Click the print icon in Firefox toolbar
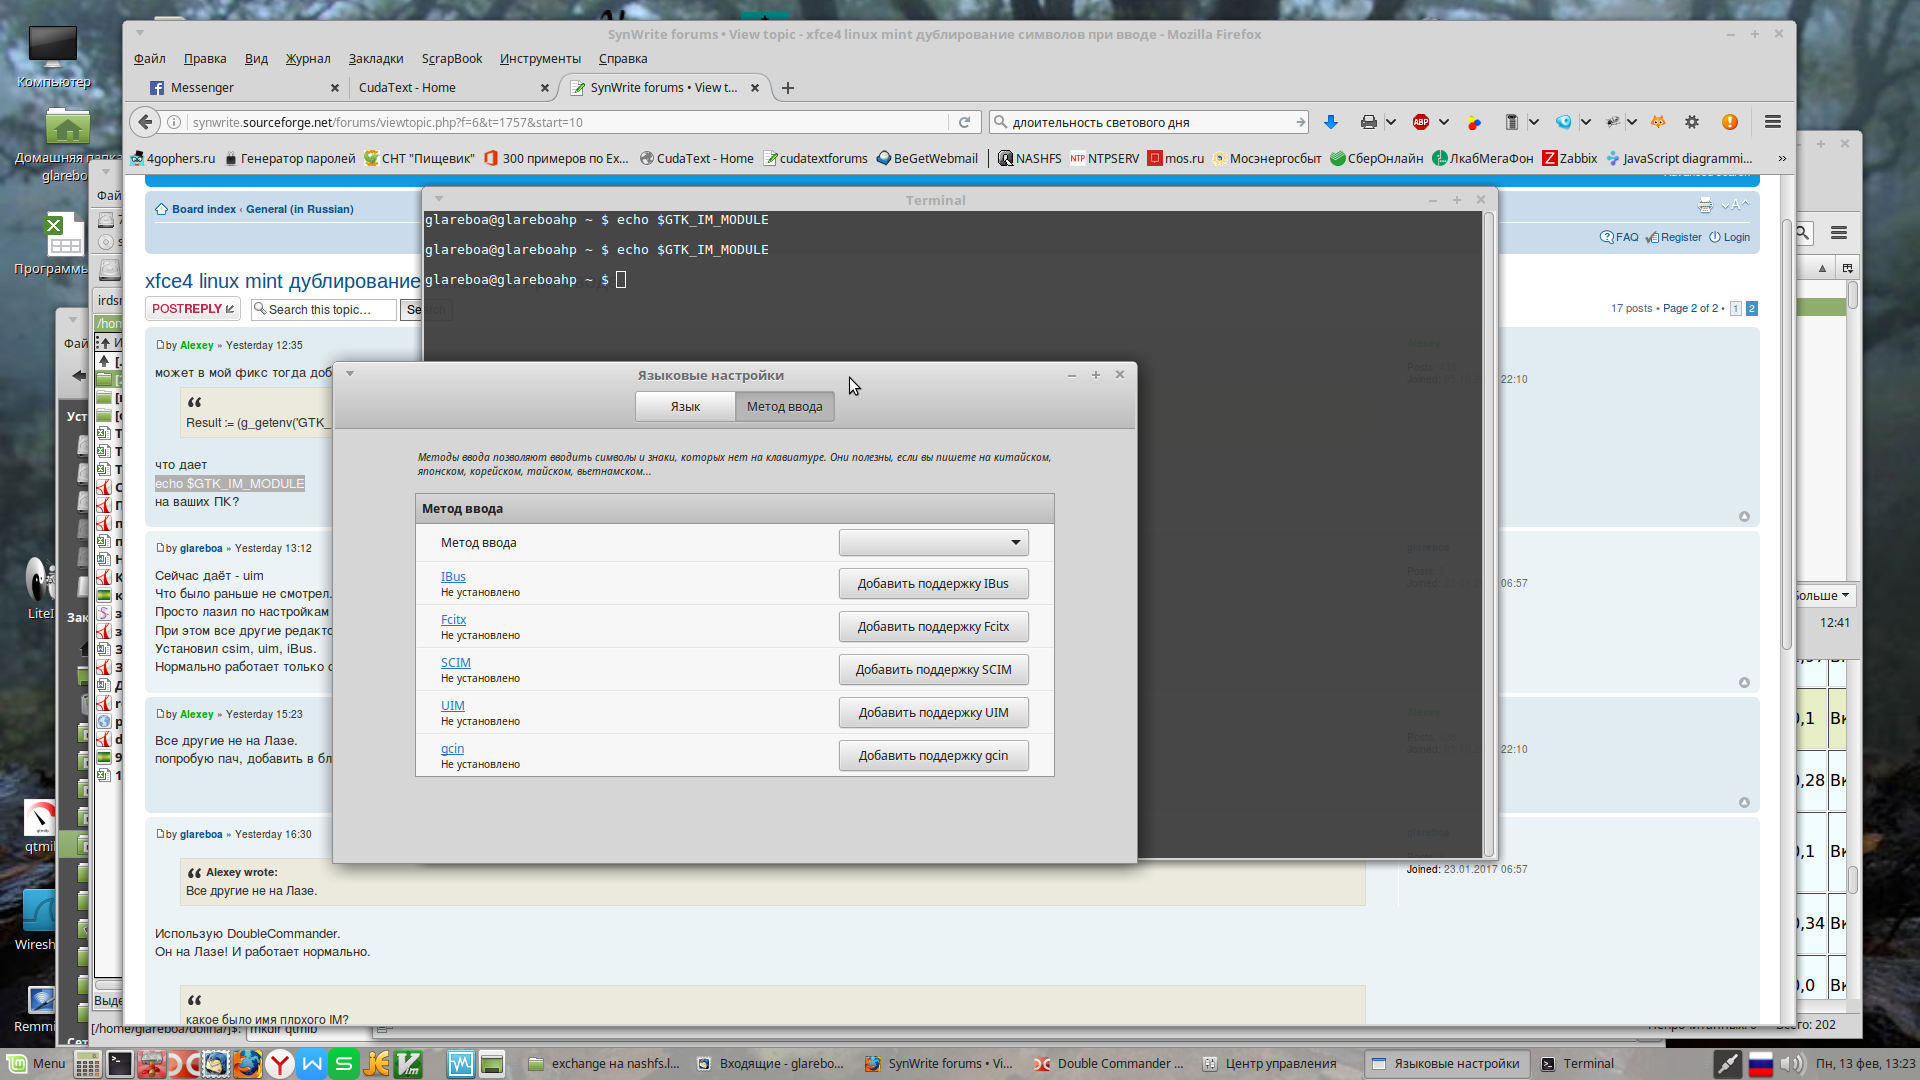The image size is (1920, 1080). pyautogui.click(x=1368, y=122)
